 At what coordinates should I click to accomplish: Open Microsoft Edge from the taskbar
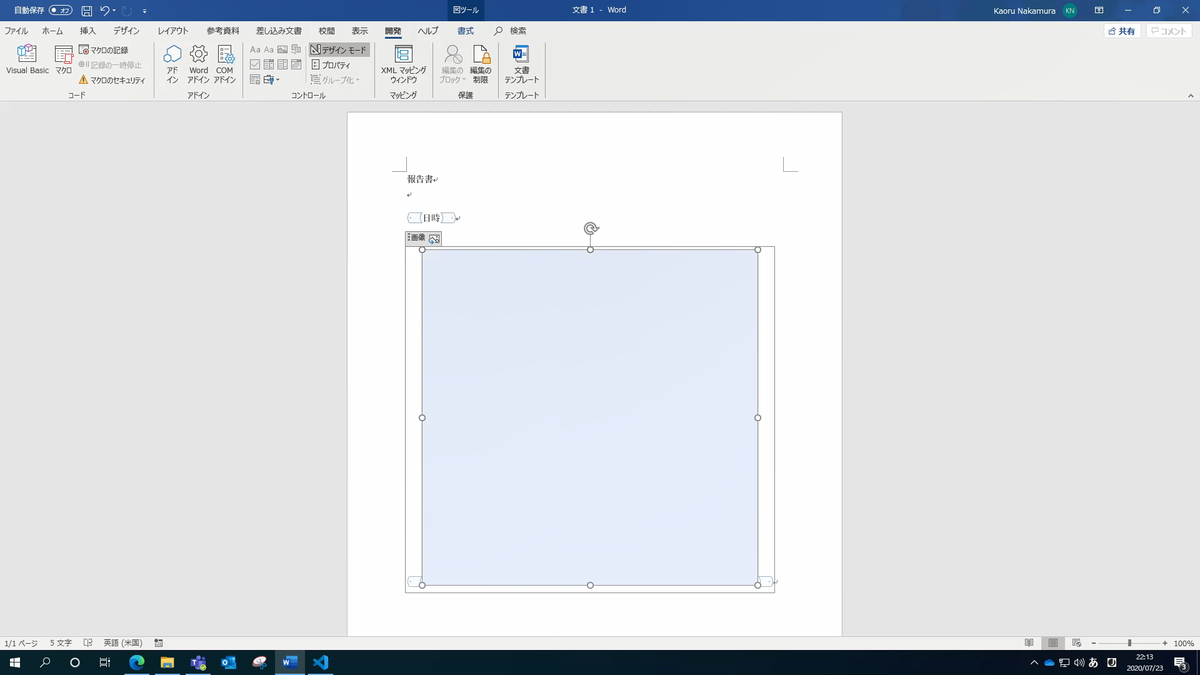pyautogui.click(x=137, y=663)
